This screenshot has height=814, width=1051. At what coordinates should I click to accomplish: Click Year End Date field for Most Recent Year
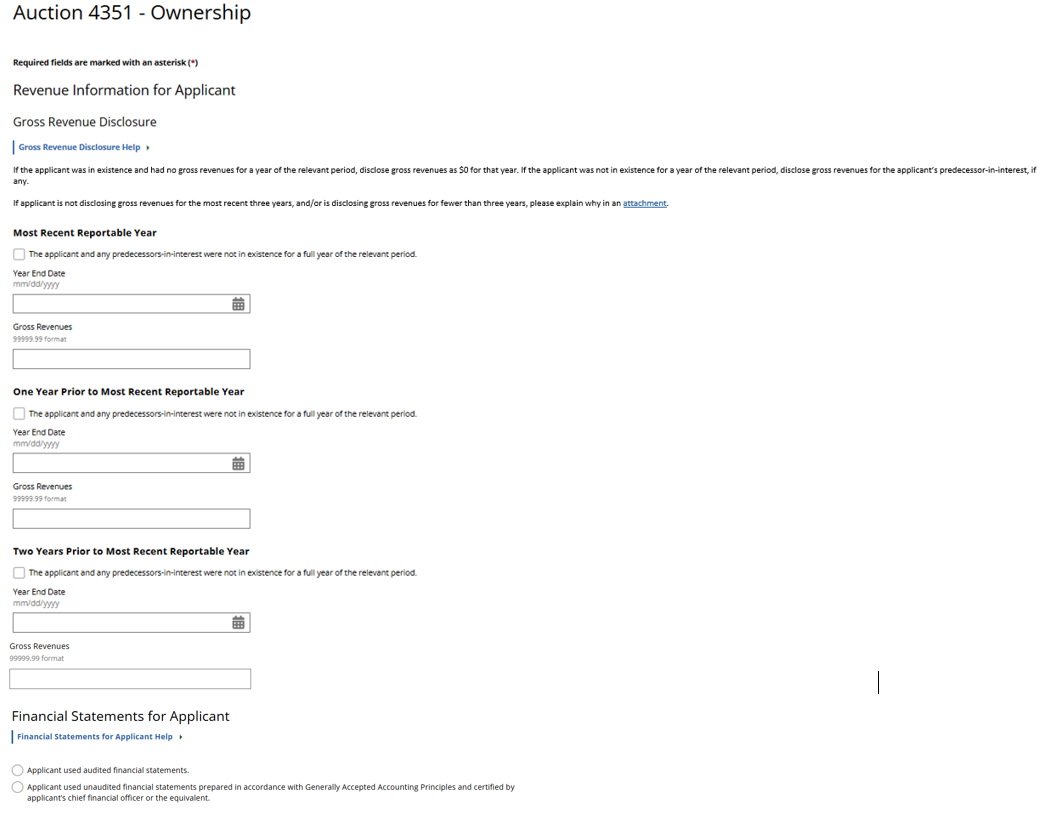[x=120, y=304]
